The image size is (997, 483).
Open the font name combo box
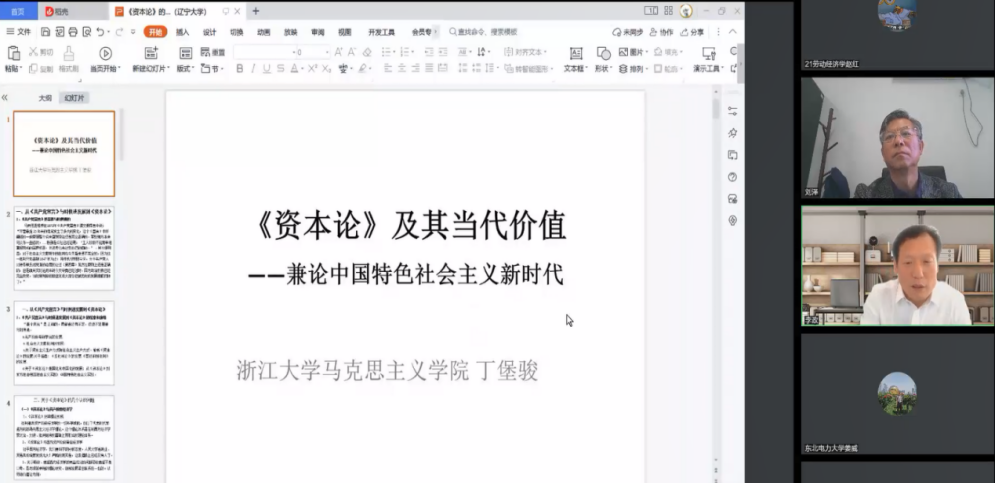point(263,52)
